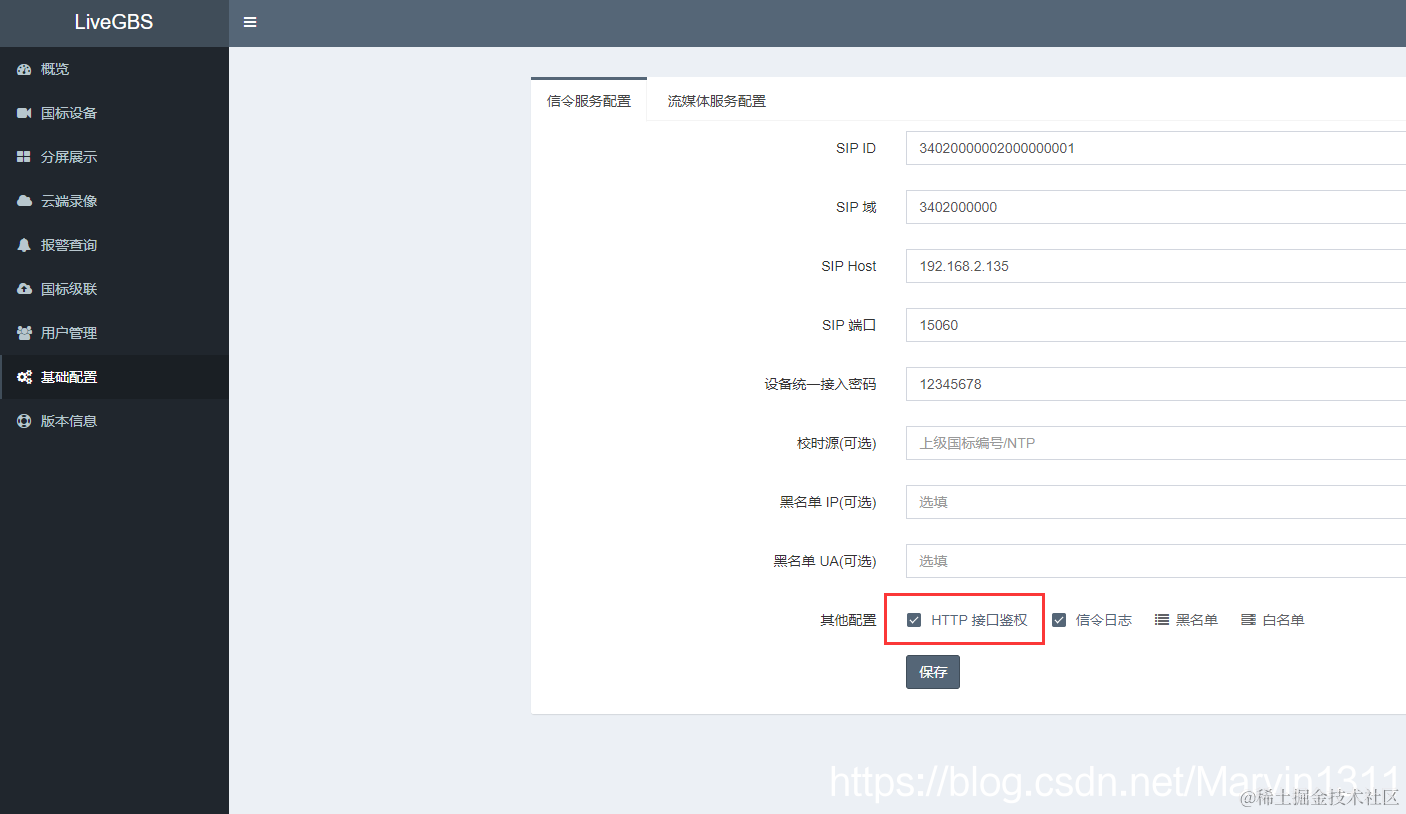
Task: Click the 设备统一接入密码 label
Action: point(820,384)
